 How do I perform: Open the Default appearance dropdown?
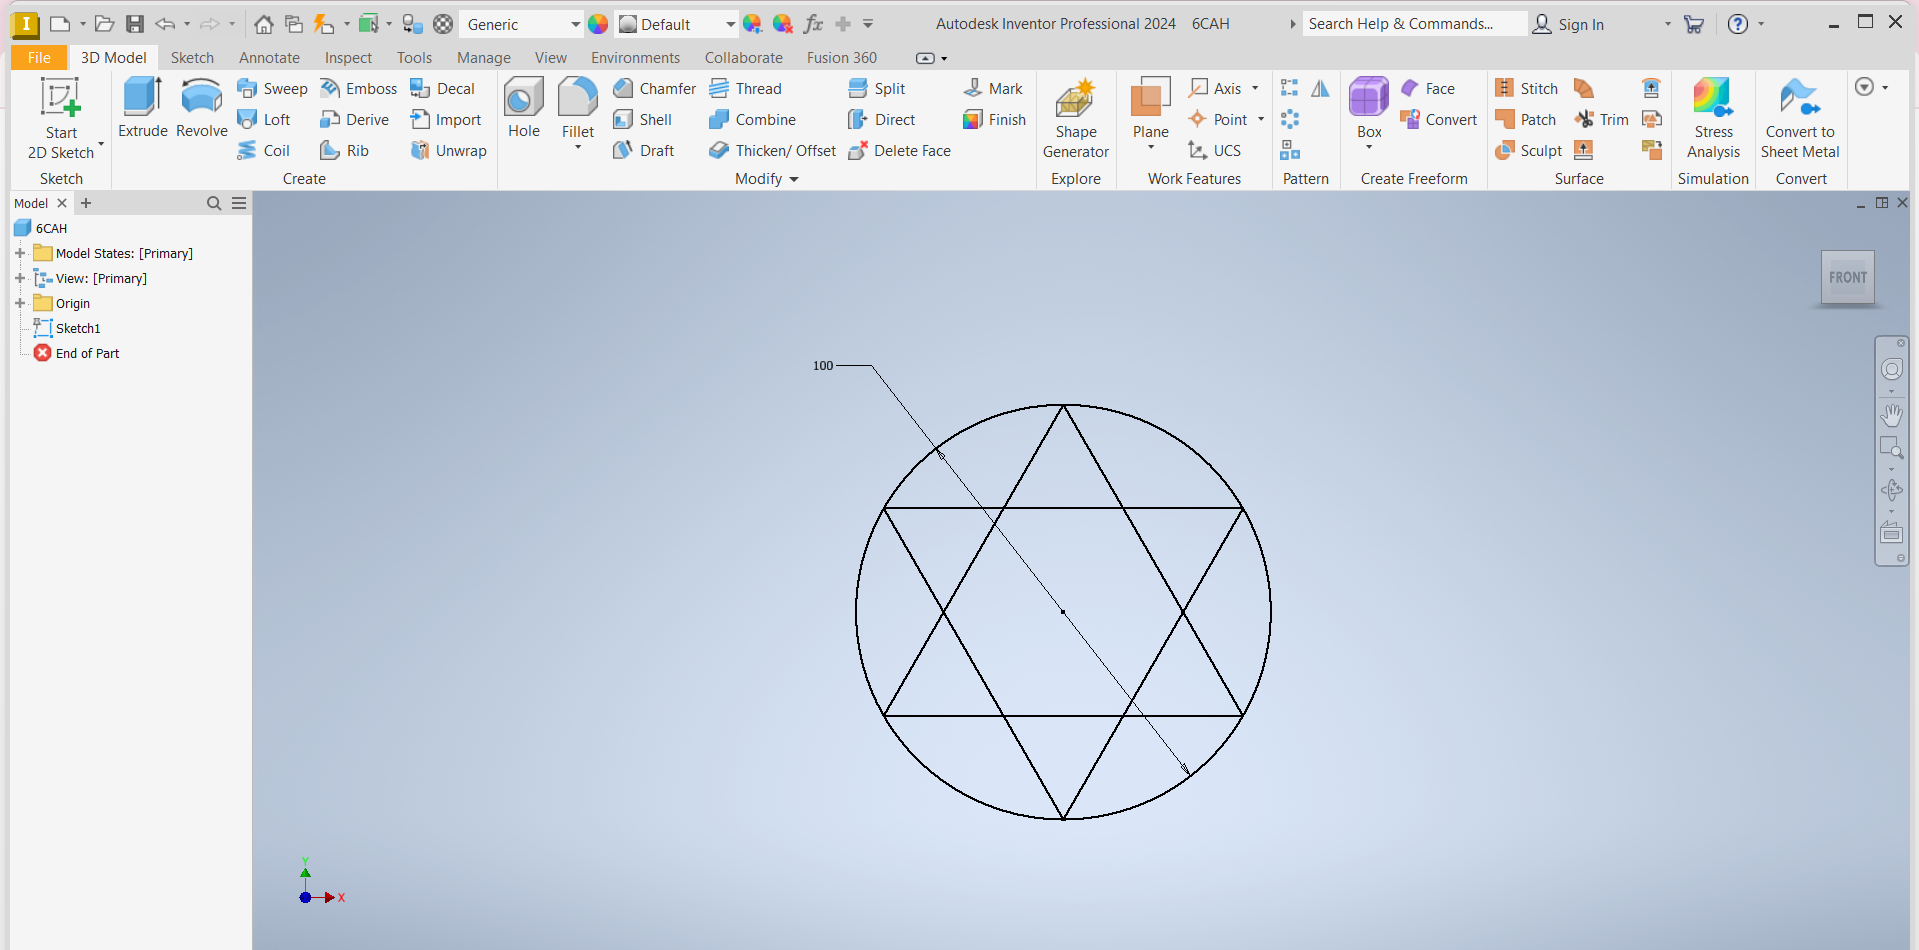pyautogui.click(x=730, y=25)
